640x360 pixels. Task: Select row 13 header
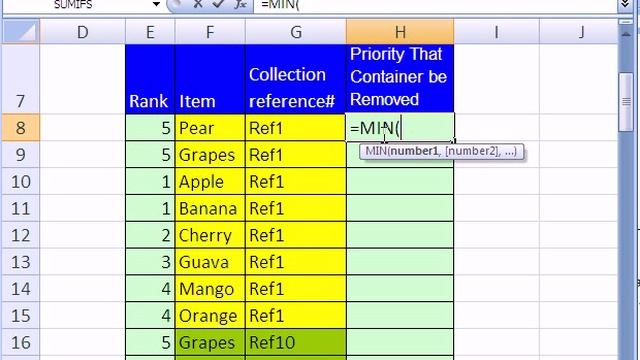coord(21,262)
